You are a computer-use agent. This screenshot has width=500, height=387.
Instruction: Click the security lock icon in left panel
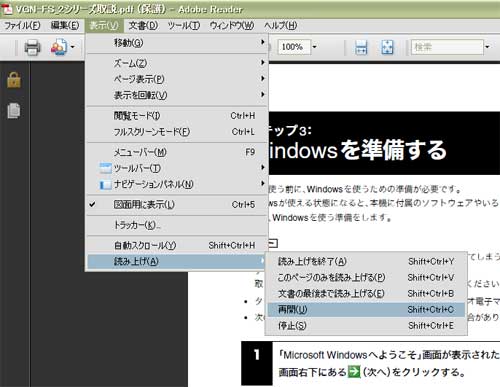coord(14,80)
